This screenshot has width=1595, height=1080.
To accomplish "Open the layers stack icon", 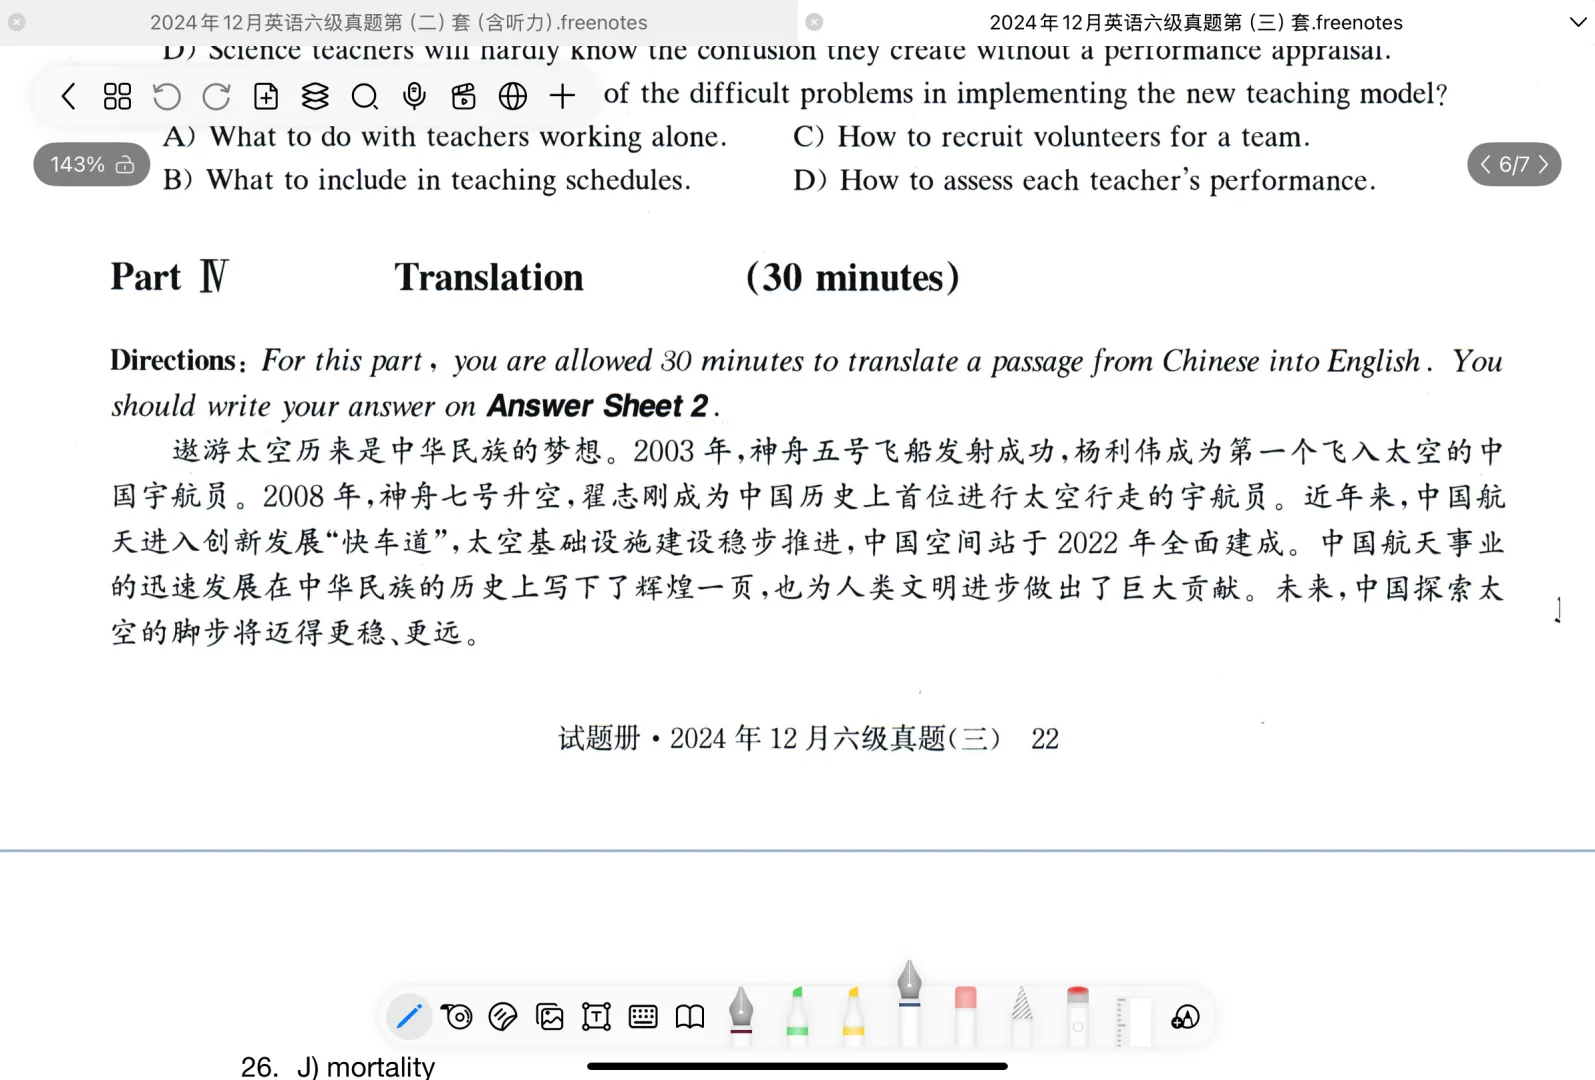I will 315,96.
